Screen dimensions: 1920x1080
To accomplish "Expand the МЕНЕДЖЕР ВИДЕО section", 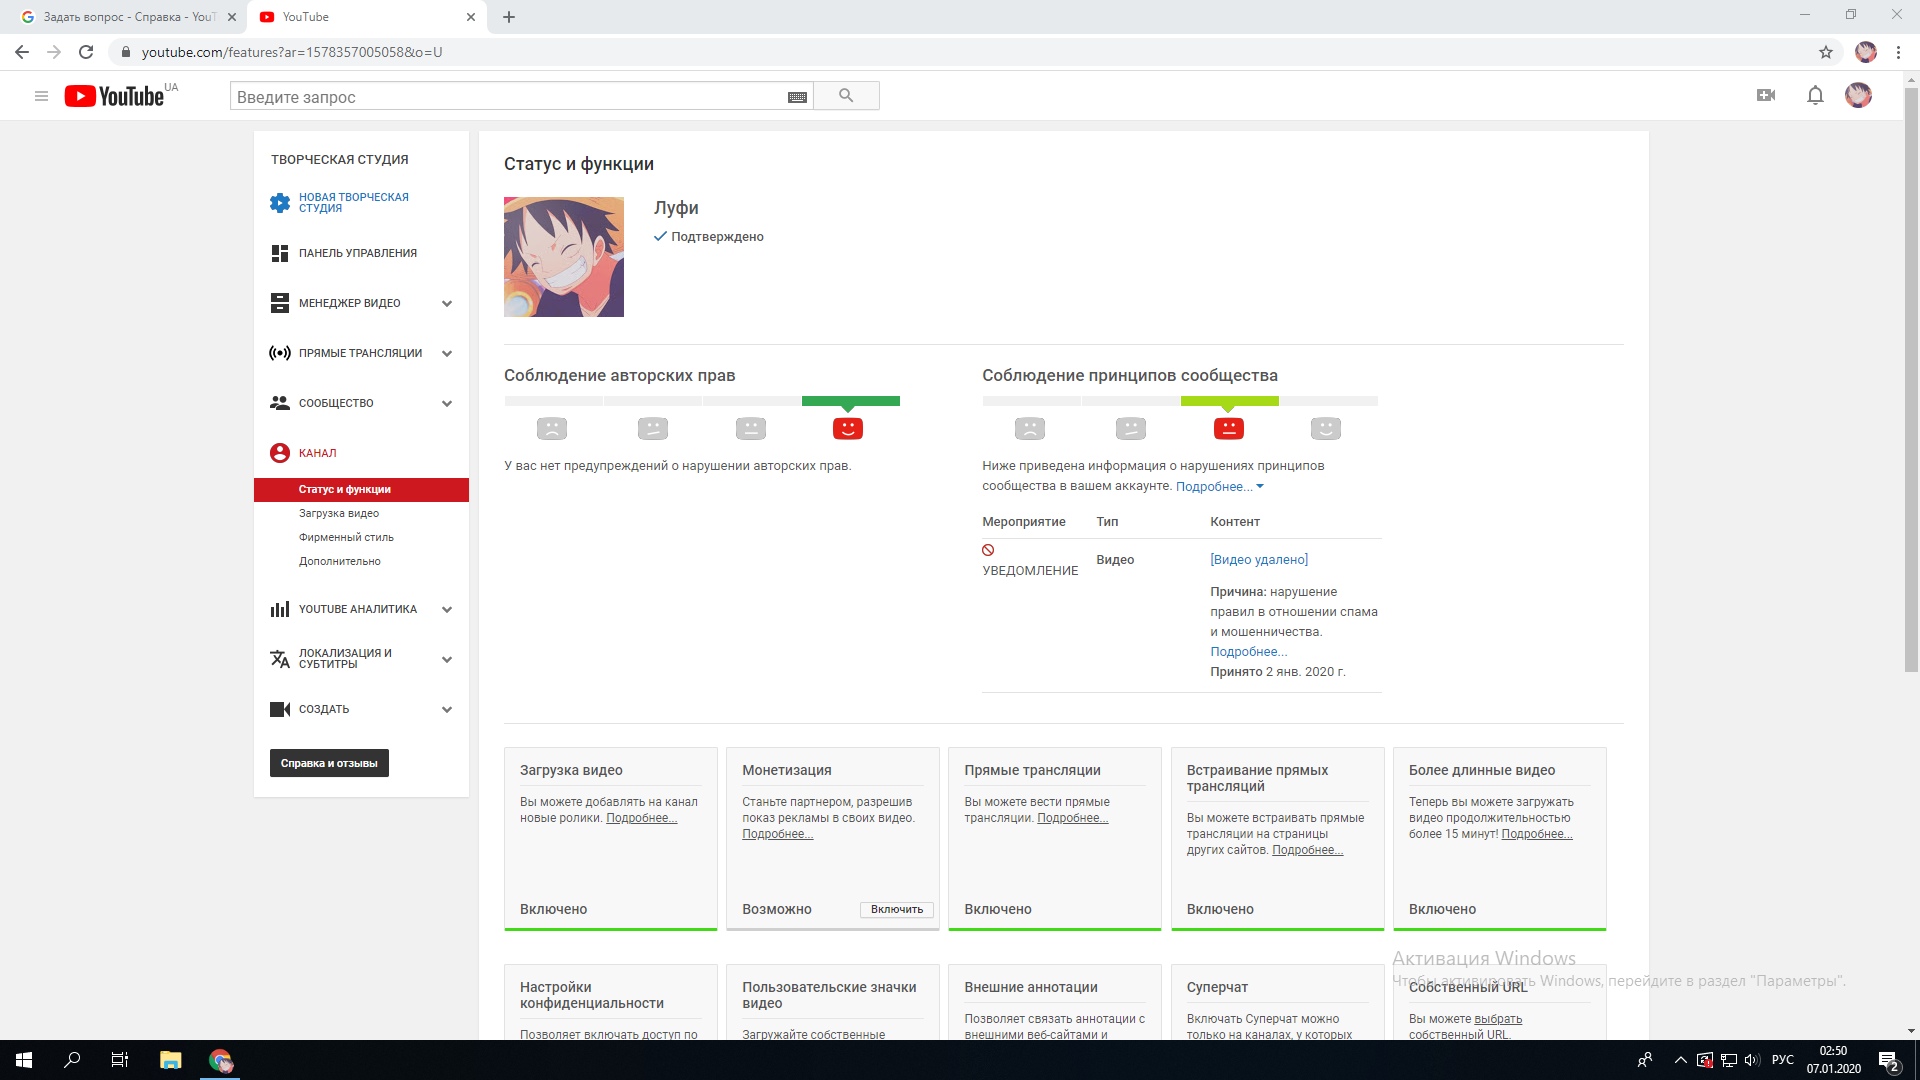I will 447,303.
